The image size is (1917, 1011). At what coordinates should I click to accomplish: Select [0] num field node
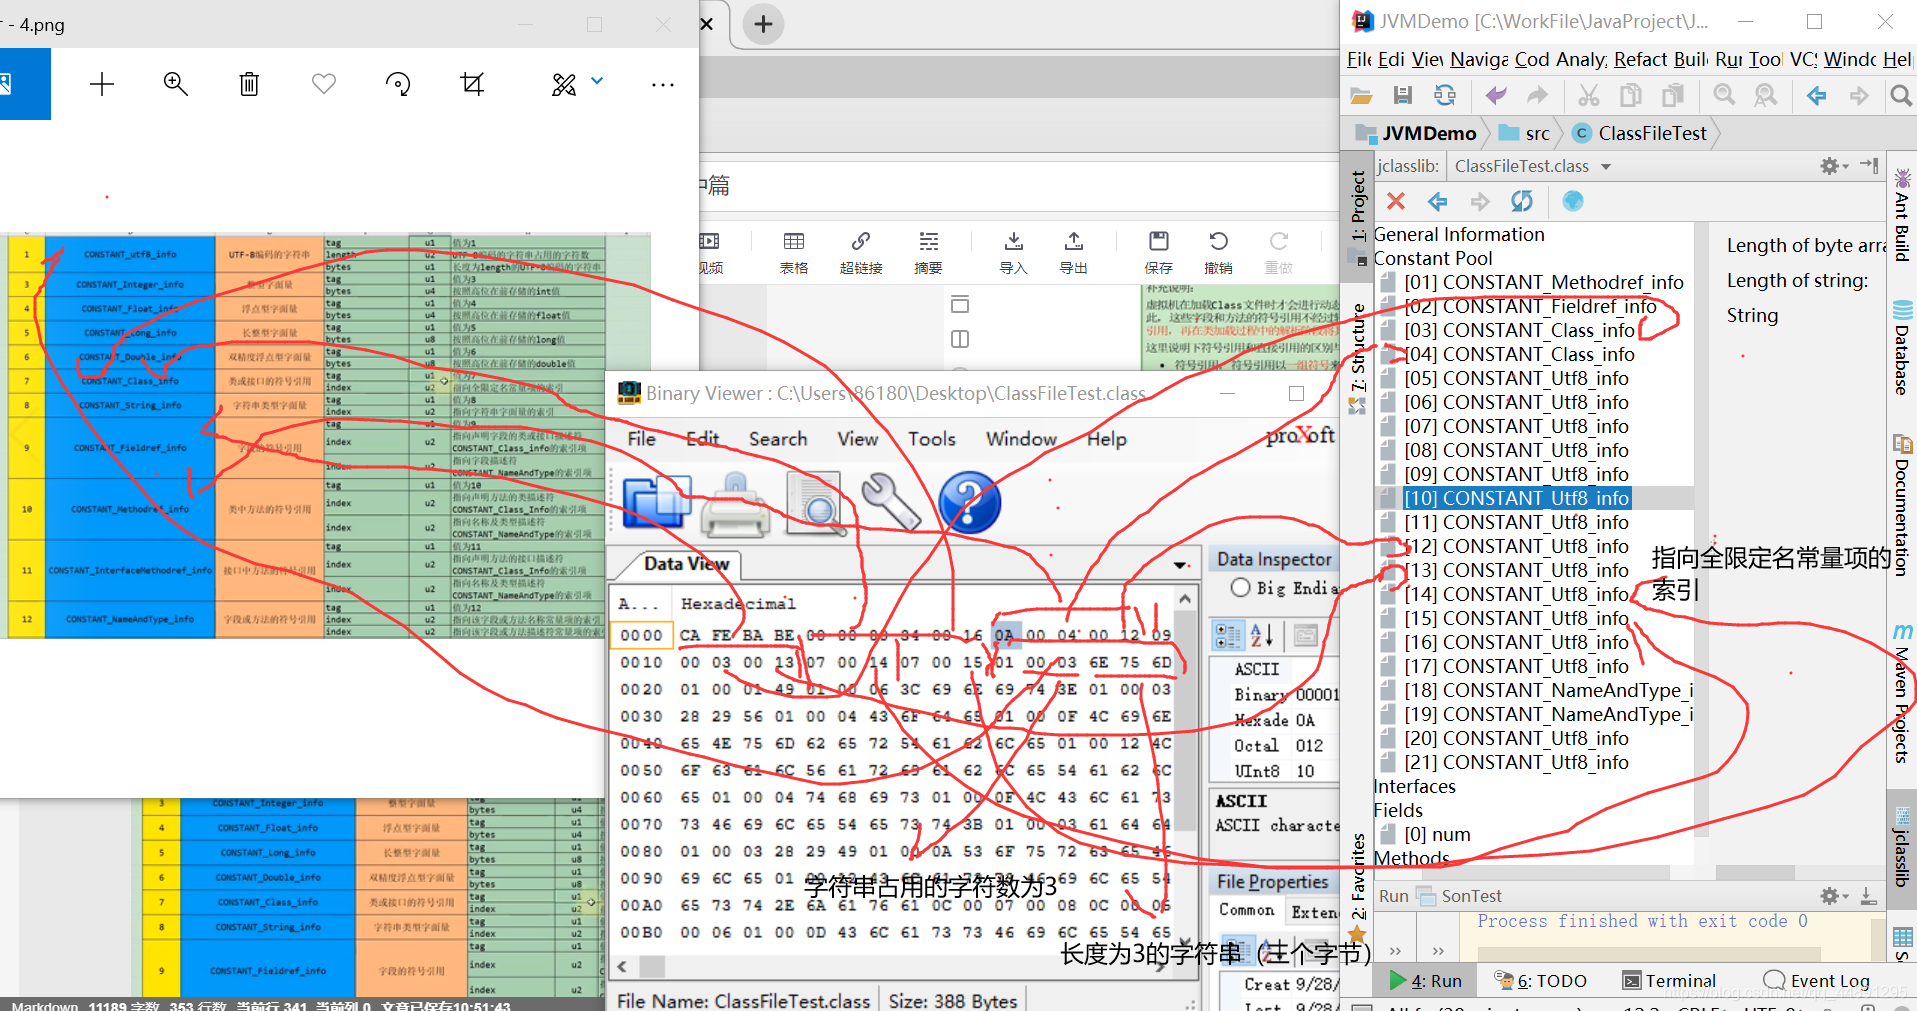point(1437,834)
